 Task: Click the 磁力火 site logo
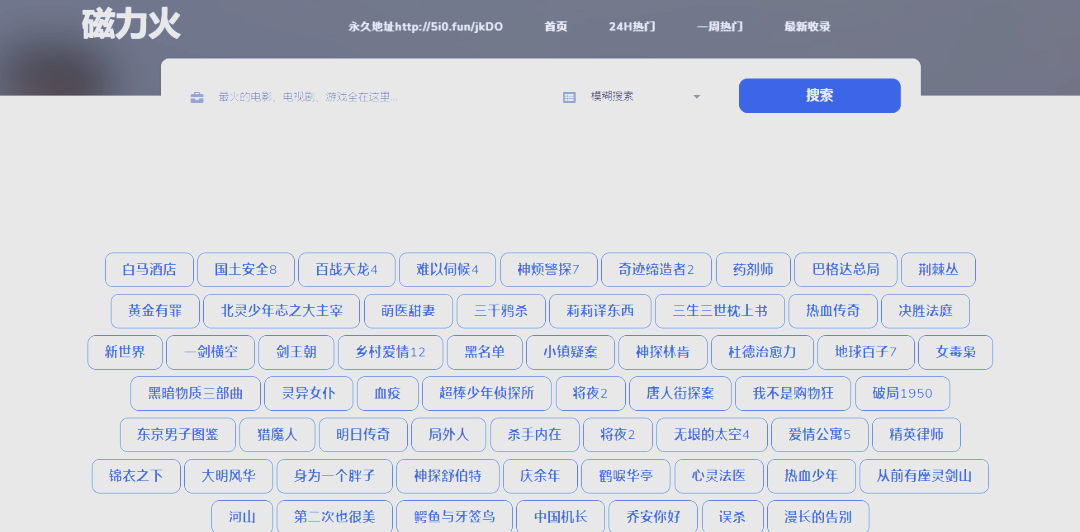[x=131, y=25]
